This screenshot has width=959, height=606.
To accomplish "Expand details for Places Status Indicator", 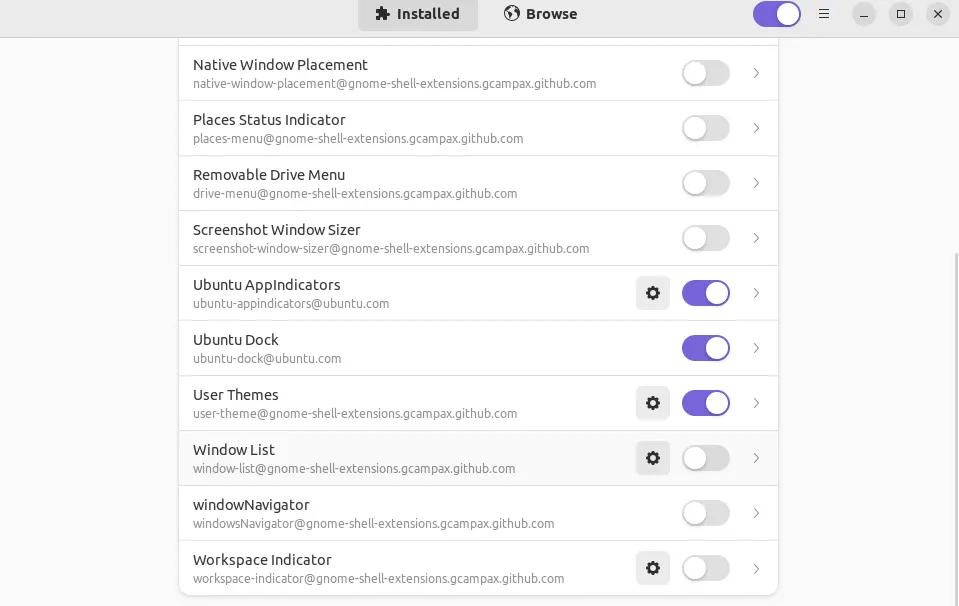I will pyautogui.click(x=756, y=128).
